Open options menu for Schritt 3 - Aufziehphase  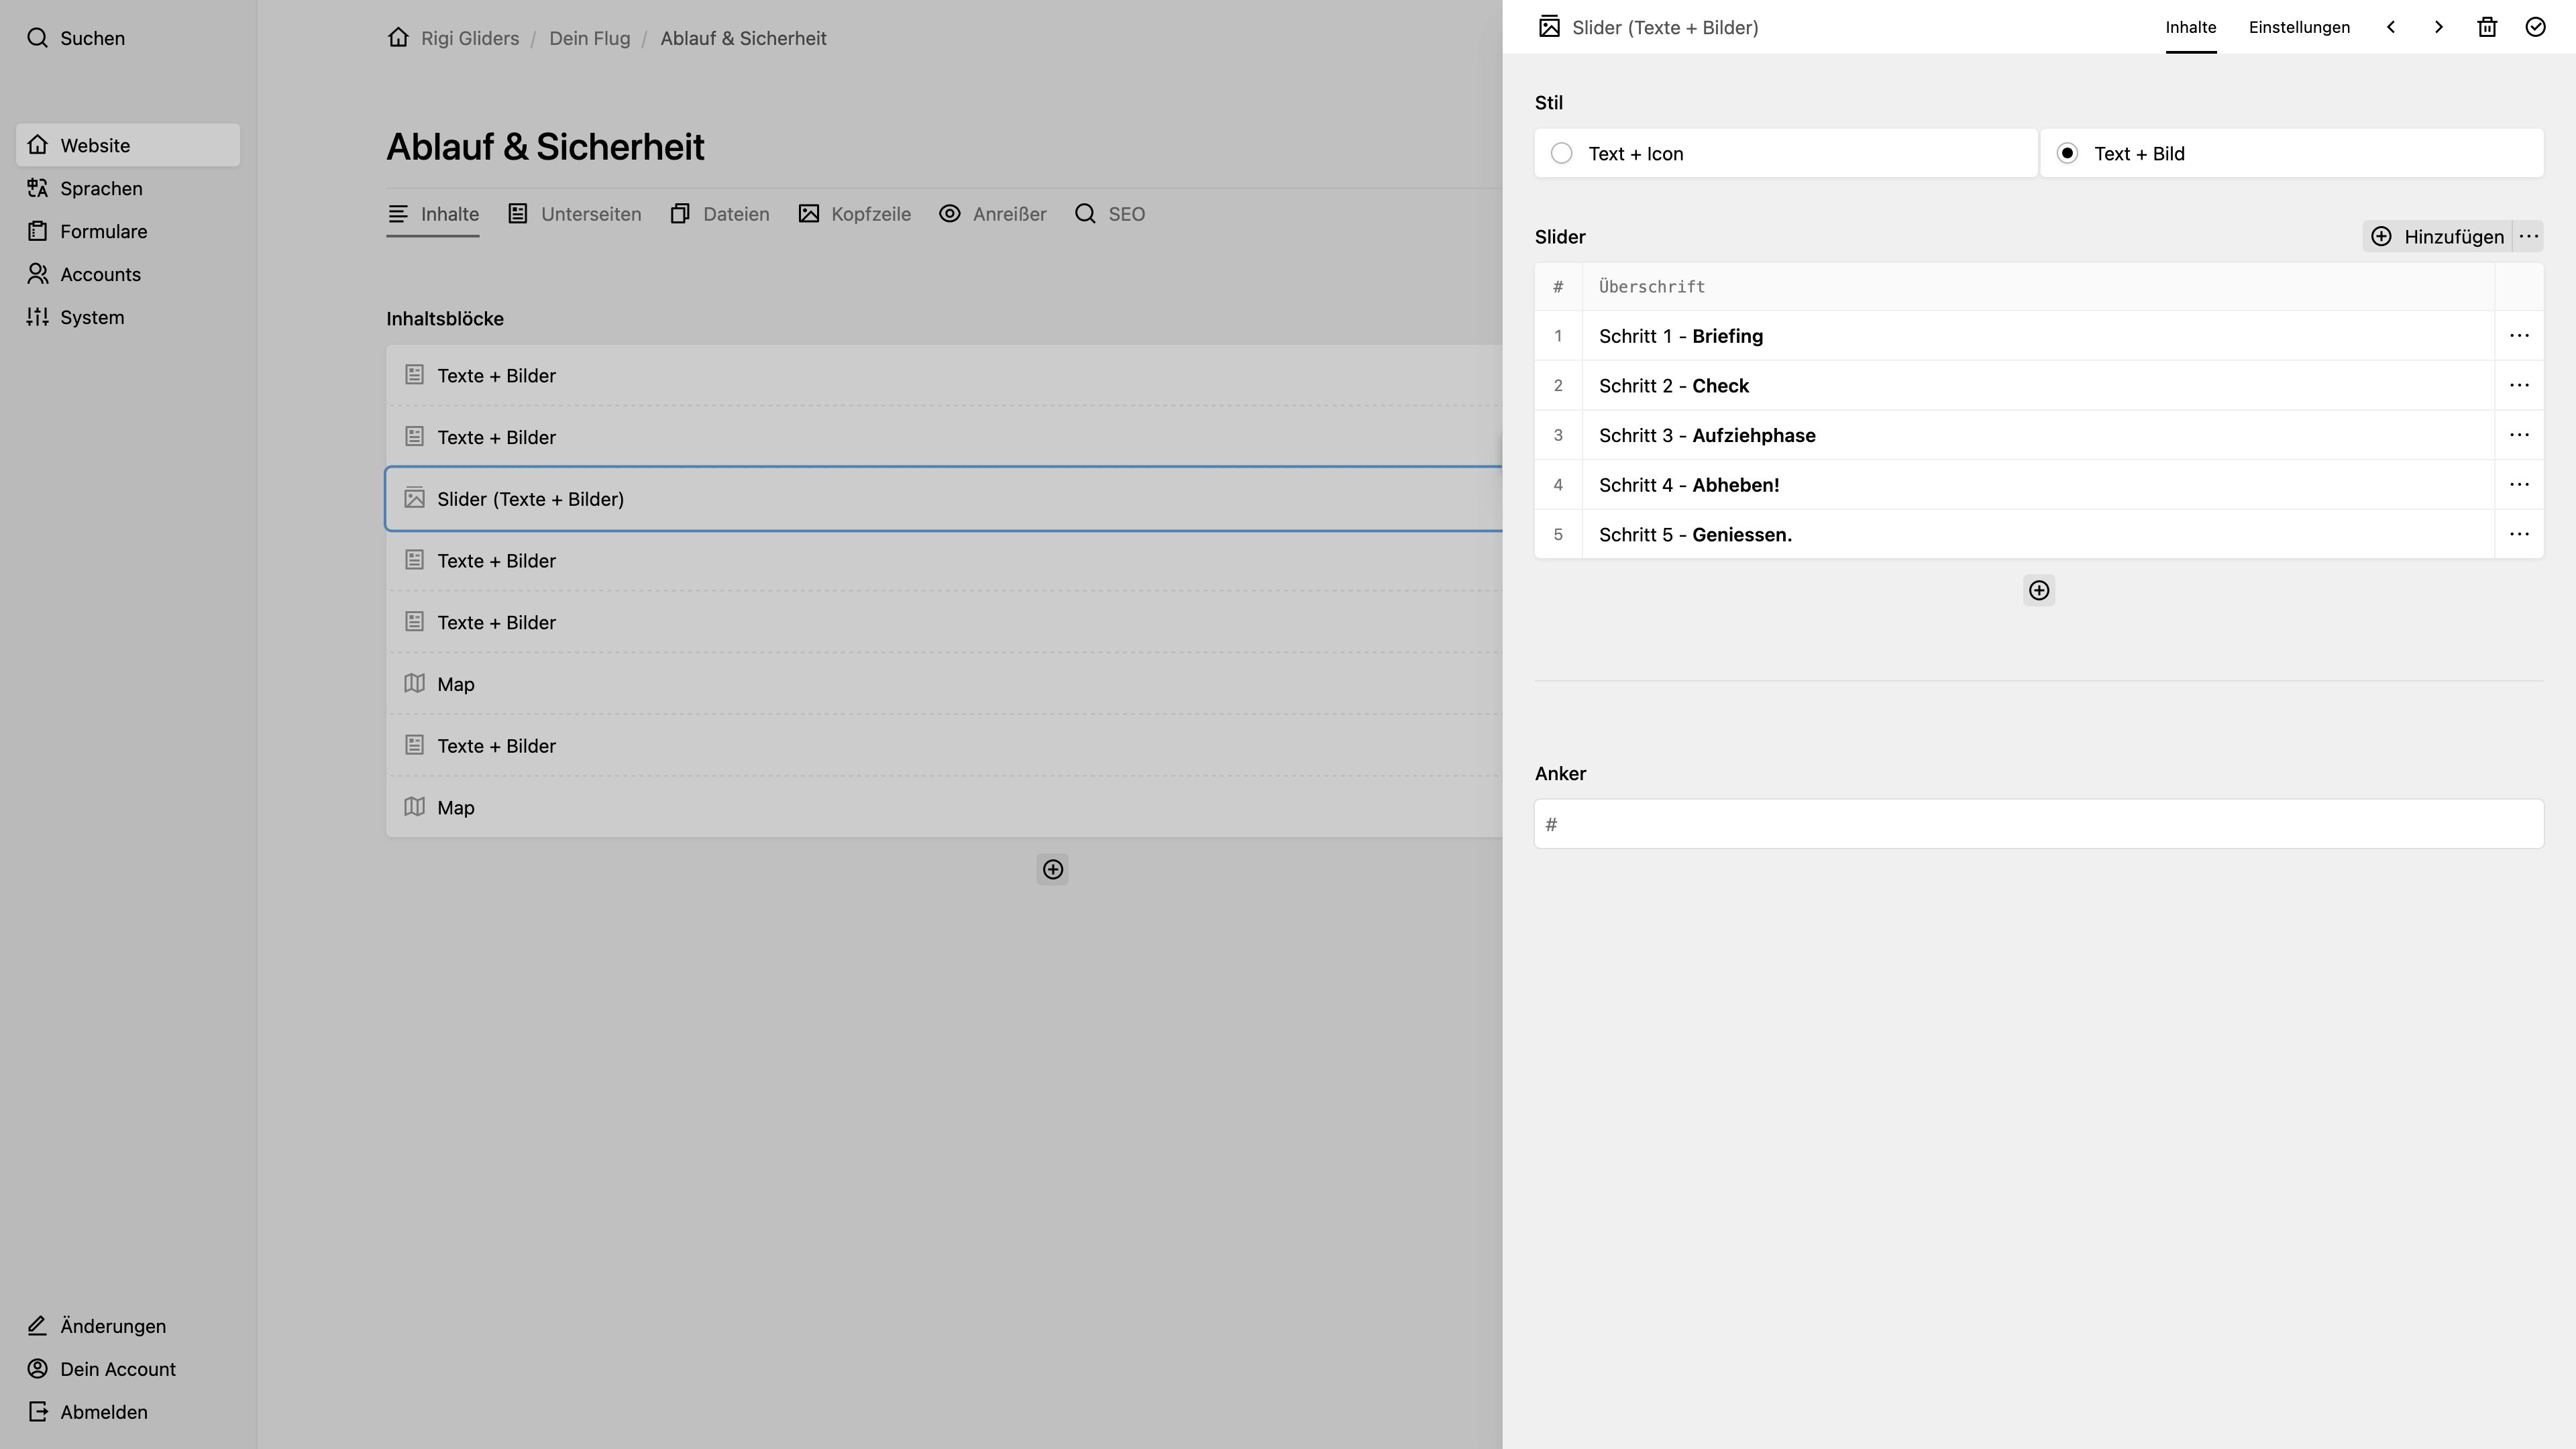2519,435
